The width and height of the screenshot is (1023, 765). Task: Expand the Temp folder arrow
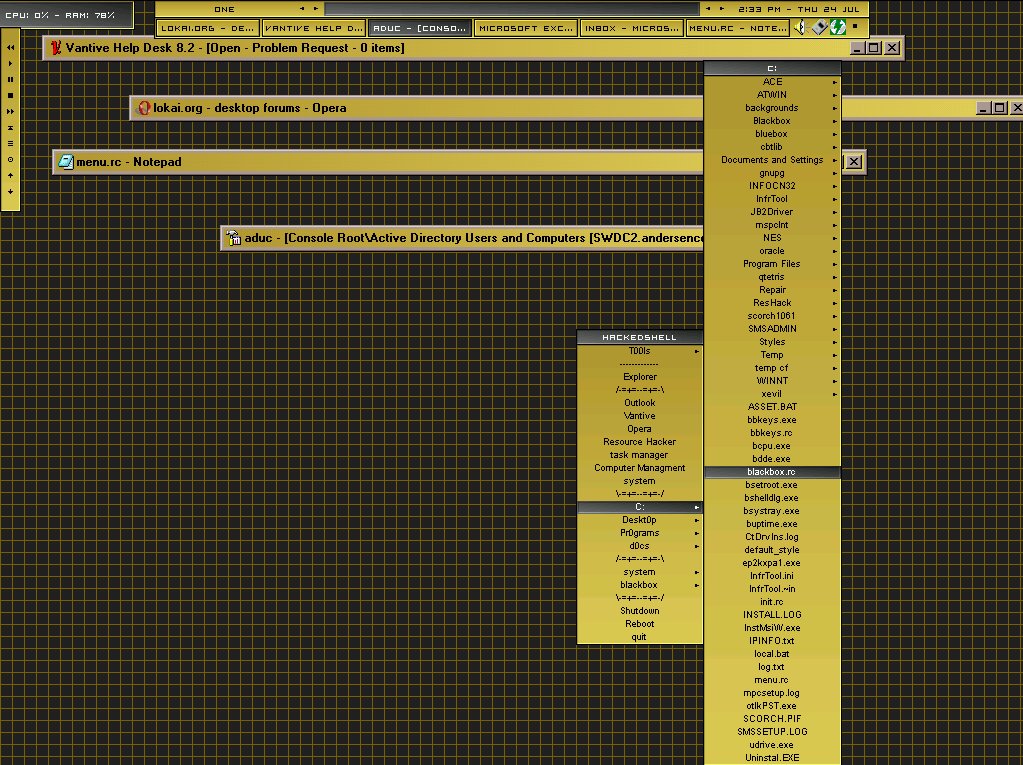pos(834,355)
